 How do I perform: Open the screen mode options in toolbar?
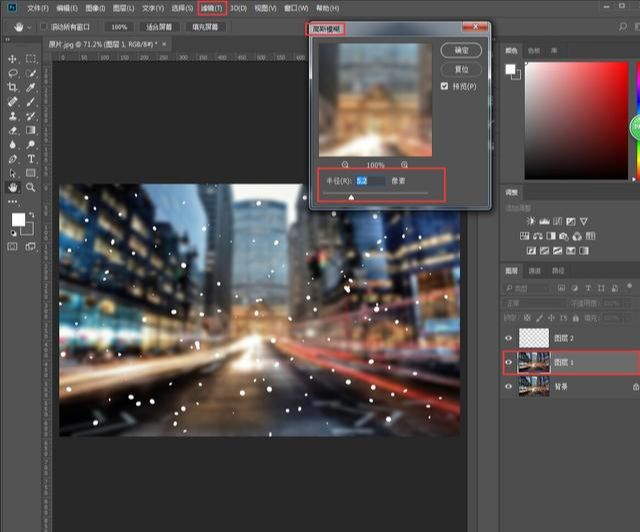pyautogui.click(x=31, y=246)
